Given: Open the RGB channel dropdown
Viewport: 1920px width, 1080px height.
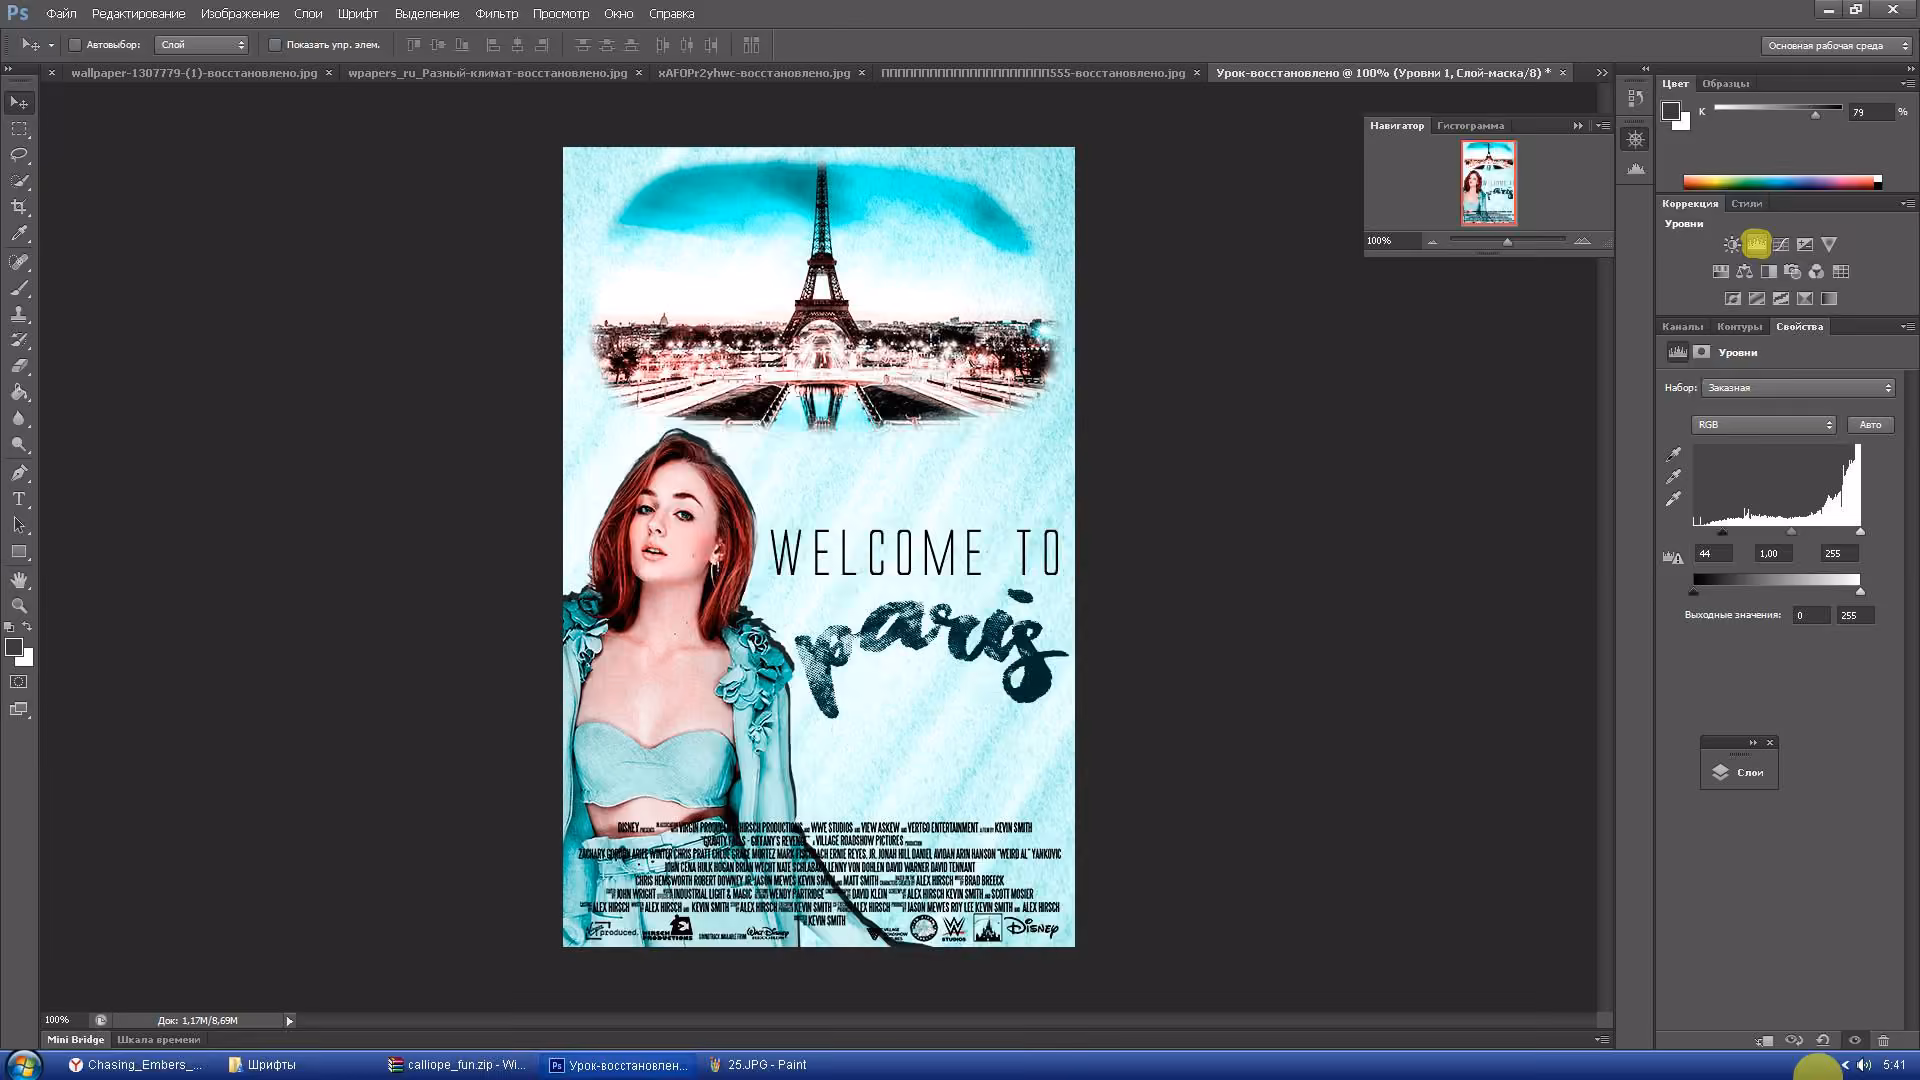Looking at the screenshot, I should [1764, 425].
